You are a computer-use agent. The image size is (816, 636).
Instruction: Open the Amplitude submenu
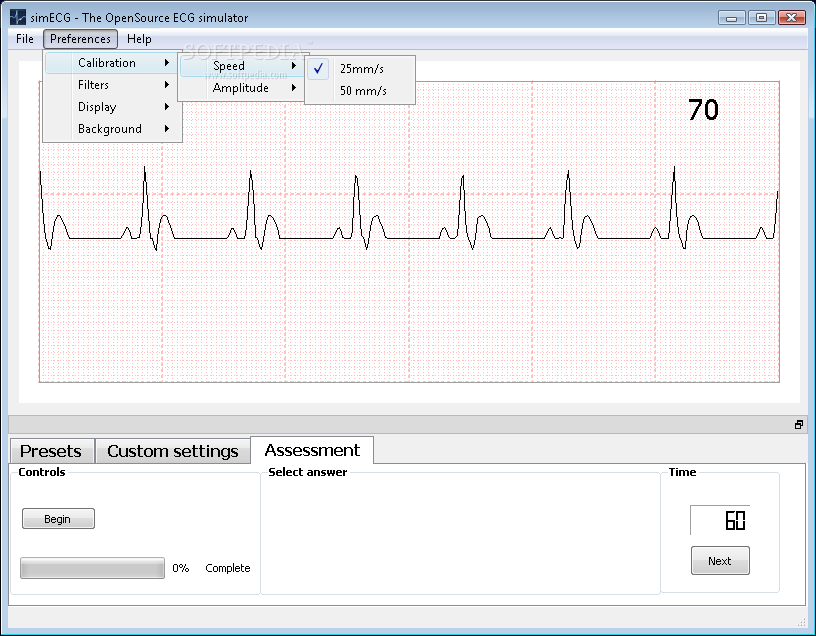(x=243, y=88)
